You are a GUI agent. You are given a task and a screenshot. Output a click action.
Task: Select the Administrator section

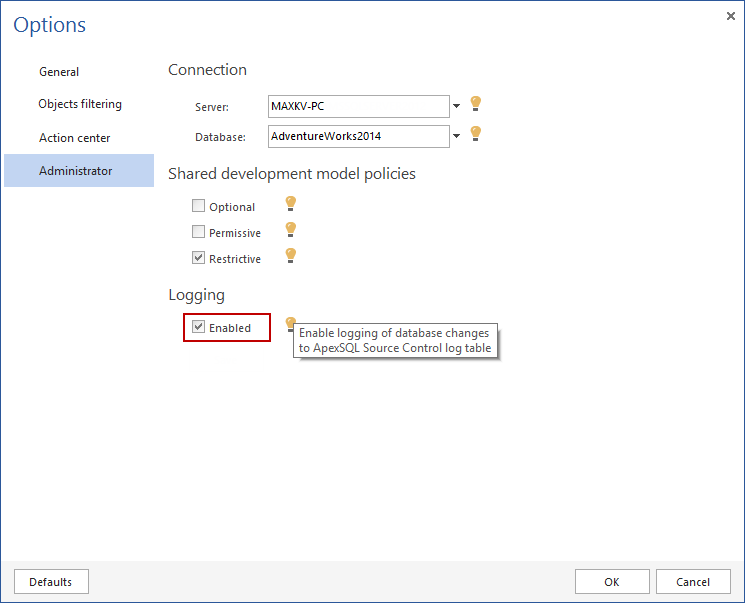point(76,171)
